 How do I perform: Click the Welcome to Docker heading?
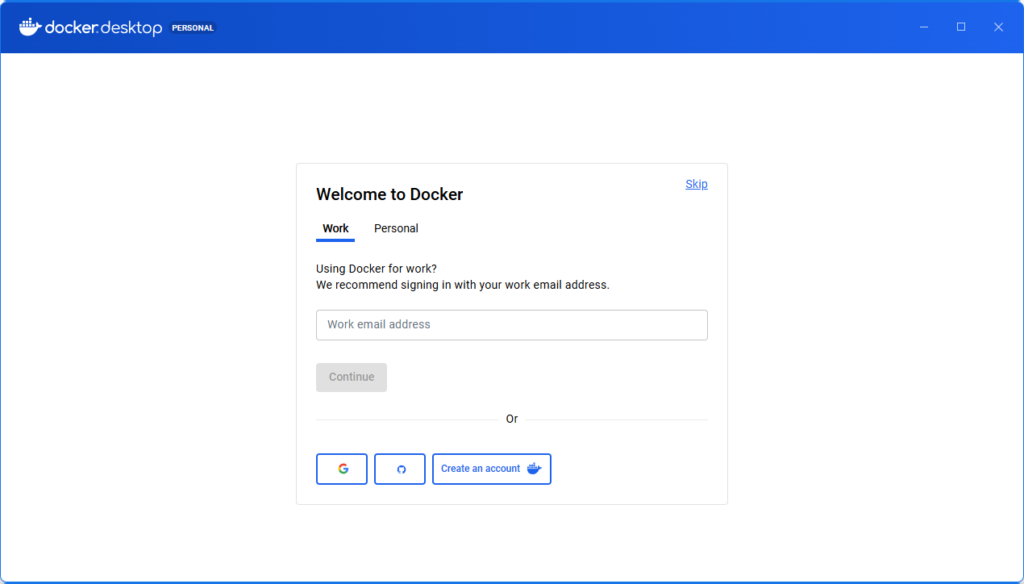[389, 195]
